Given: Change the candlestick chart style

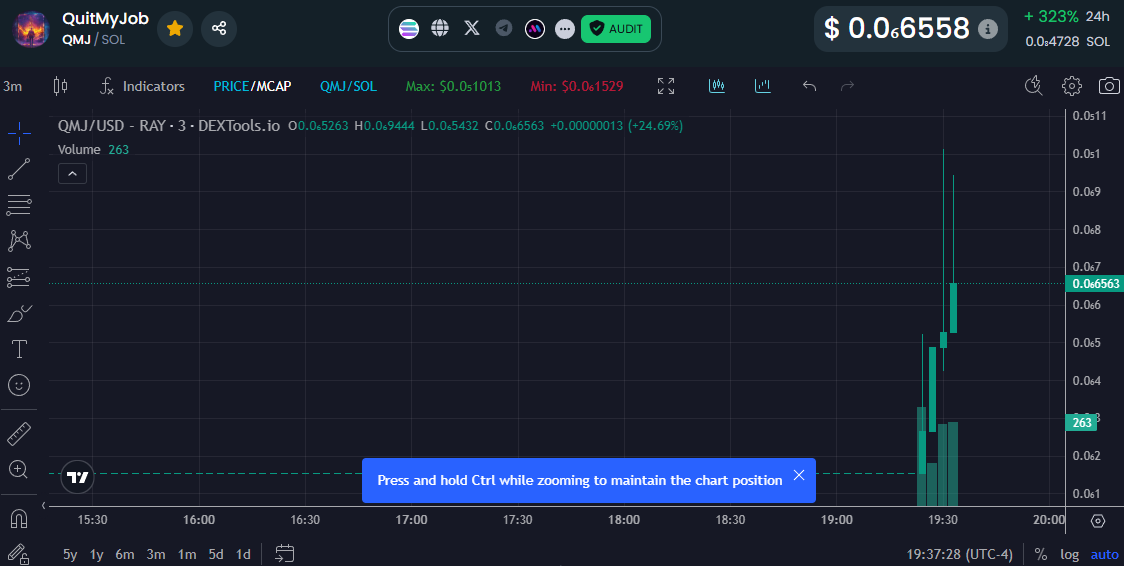Looking at the screenshot, I should point(61,86).
